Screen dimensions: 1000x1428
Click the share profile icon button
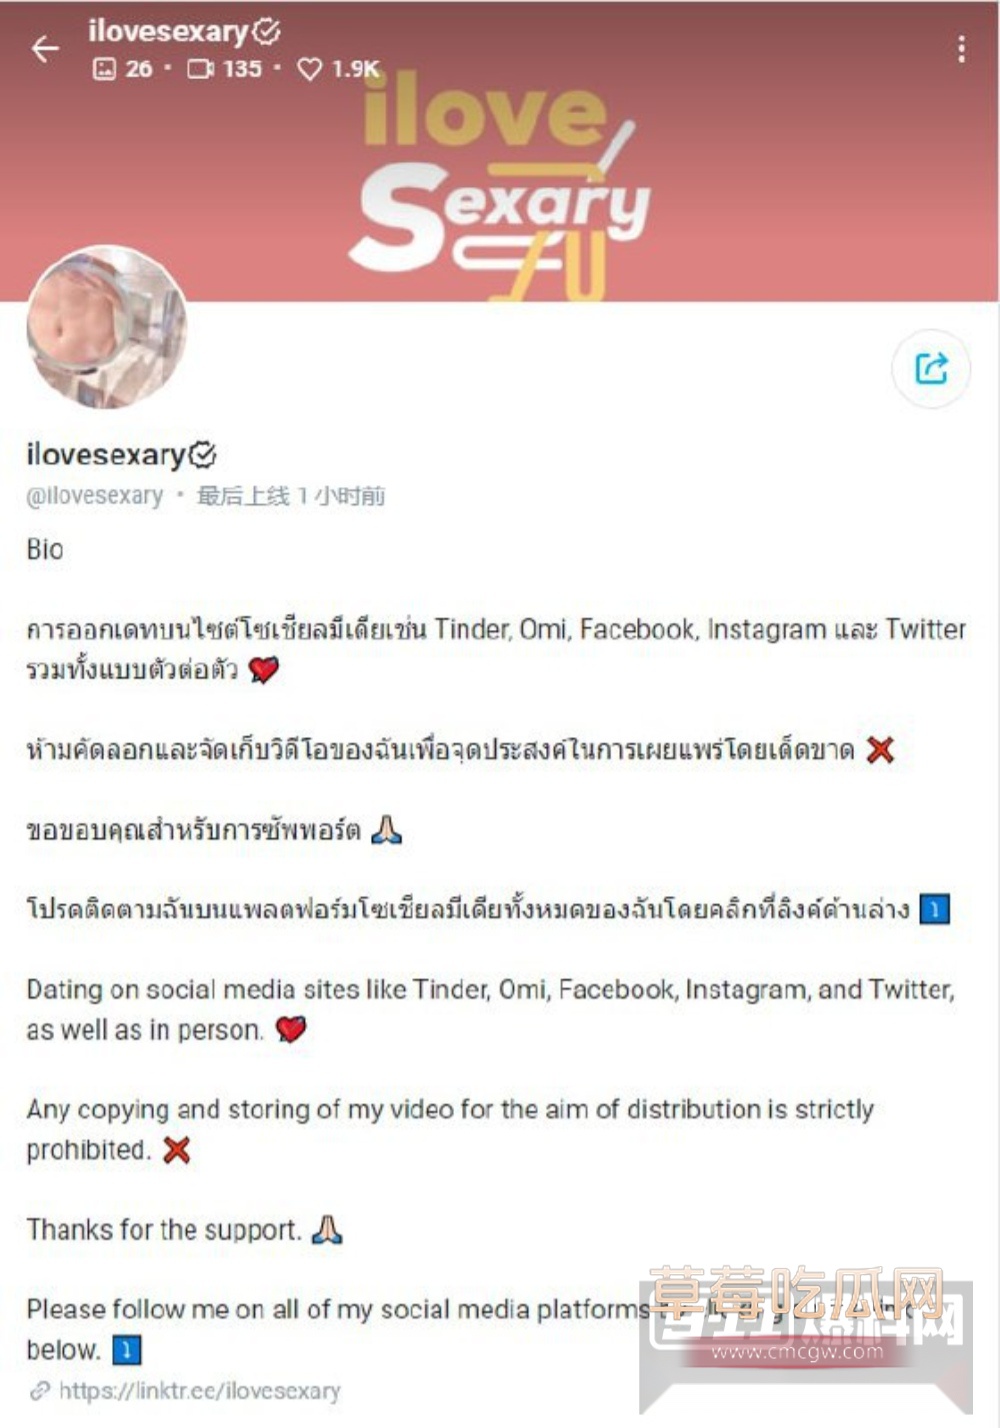point(931,368)
